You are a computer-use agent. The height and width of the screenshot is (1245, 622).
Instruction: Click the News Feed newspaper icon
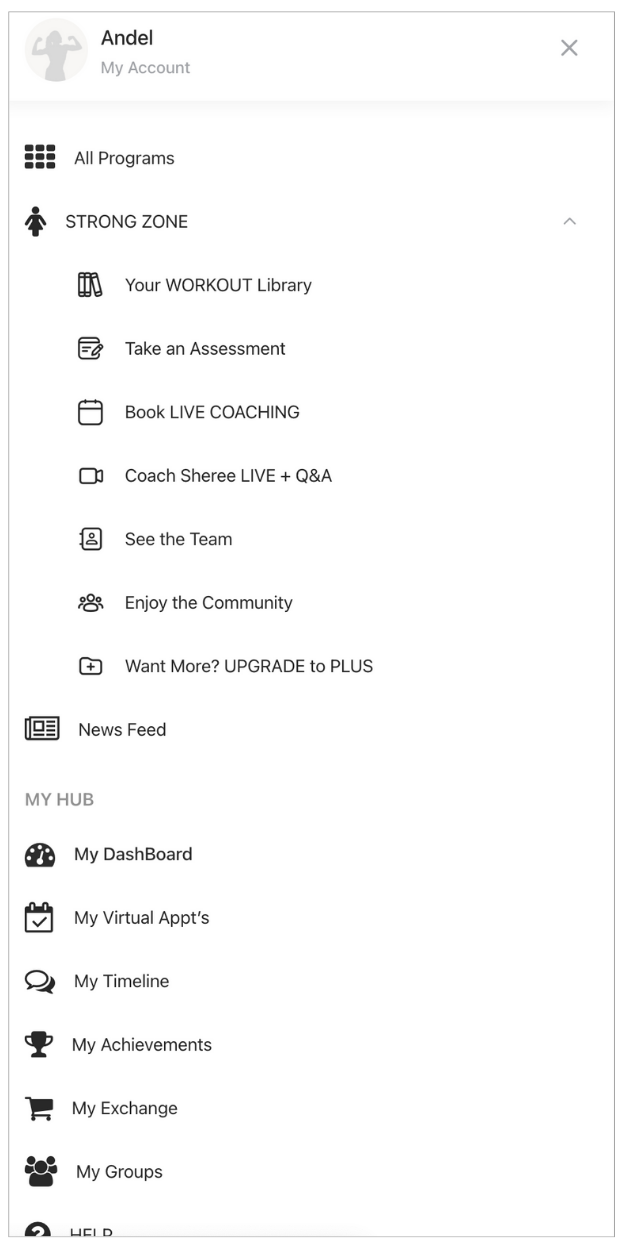click(x=42, y=729)
